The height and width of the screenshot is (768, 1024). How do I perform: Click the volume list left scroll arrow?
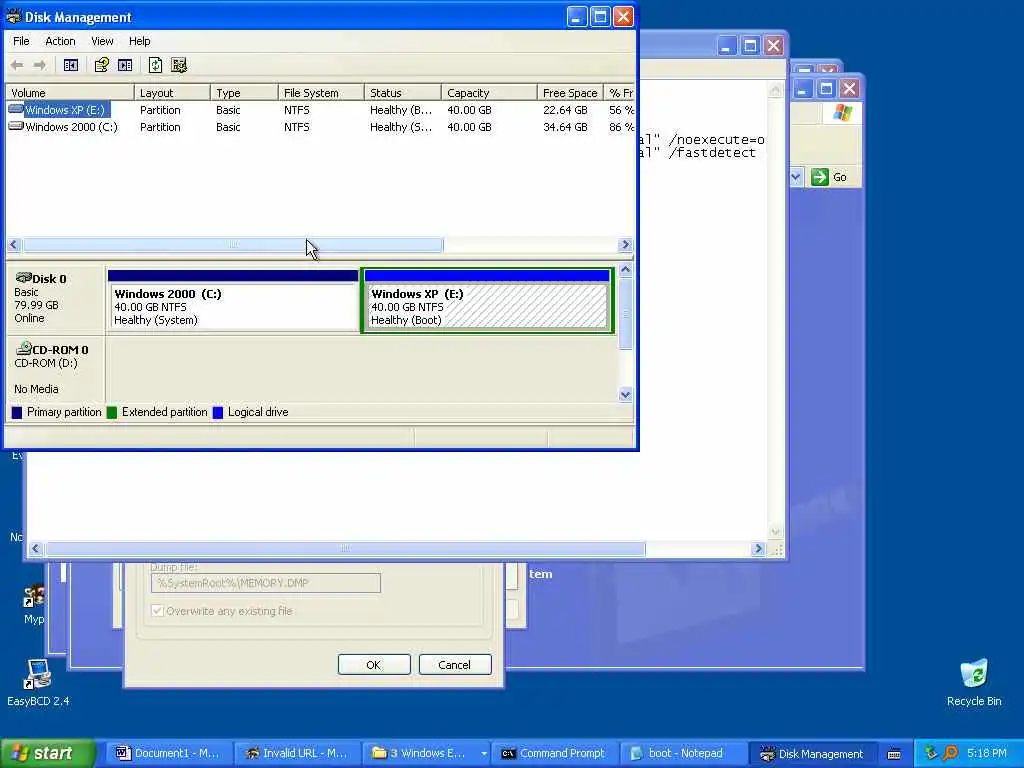pos(14,245)
